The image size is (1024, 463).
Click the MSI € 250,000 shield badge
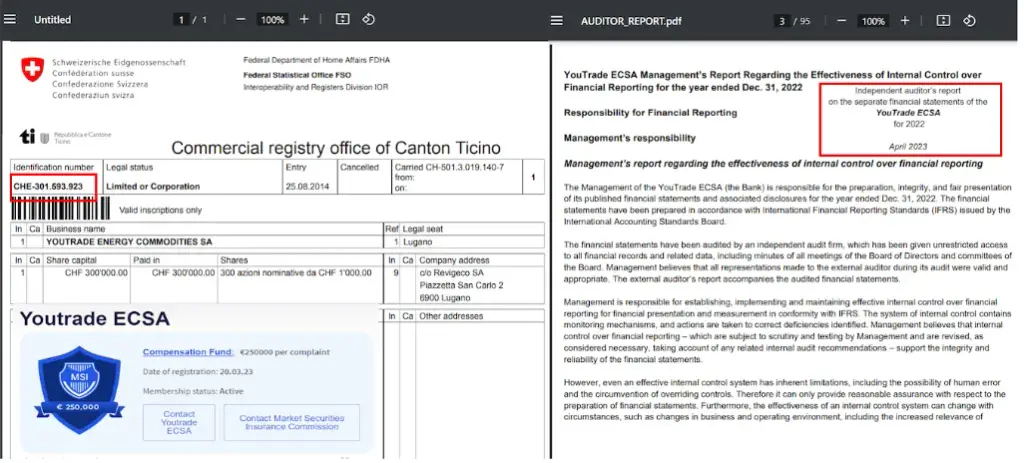coord(79,390)
